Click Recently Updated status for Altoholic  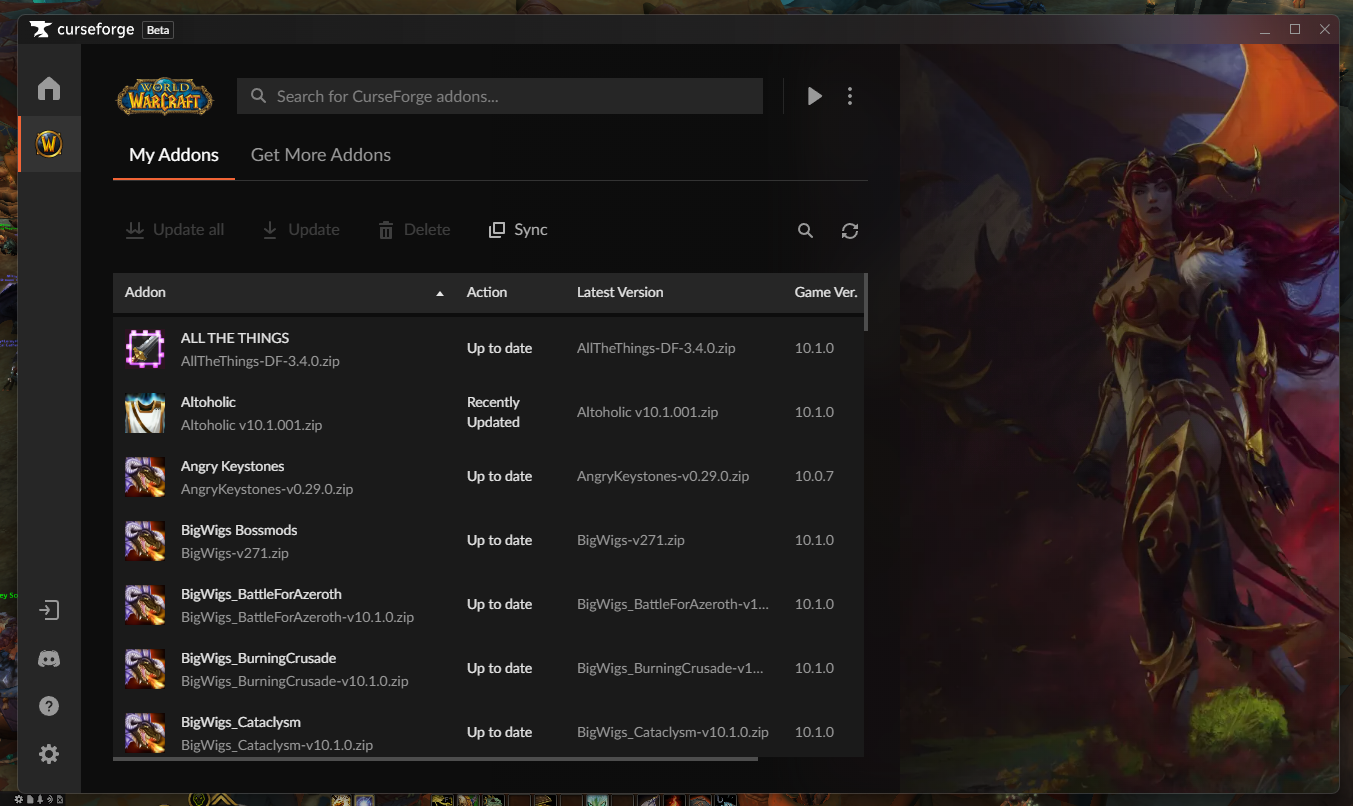coord(493,412)
